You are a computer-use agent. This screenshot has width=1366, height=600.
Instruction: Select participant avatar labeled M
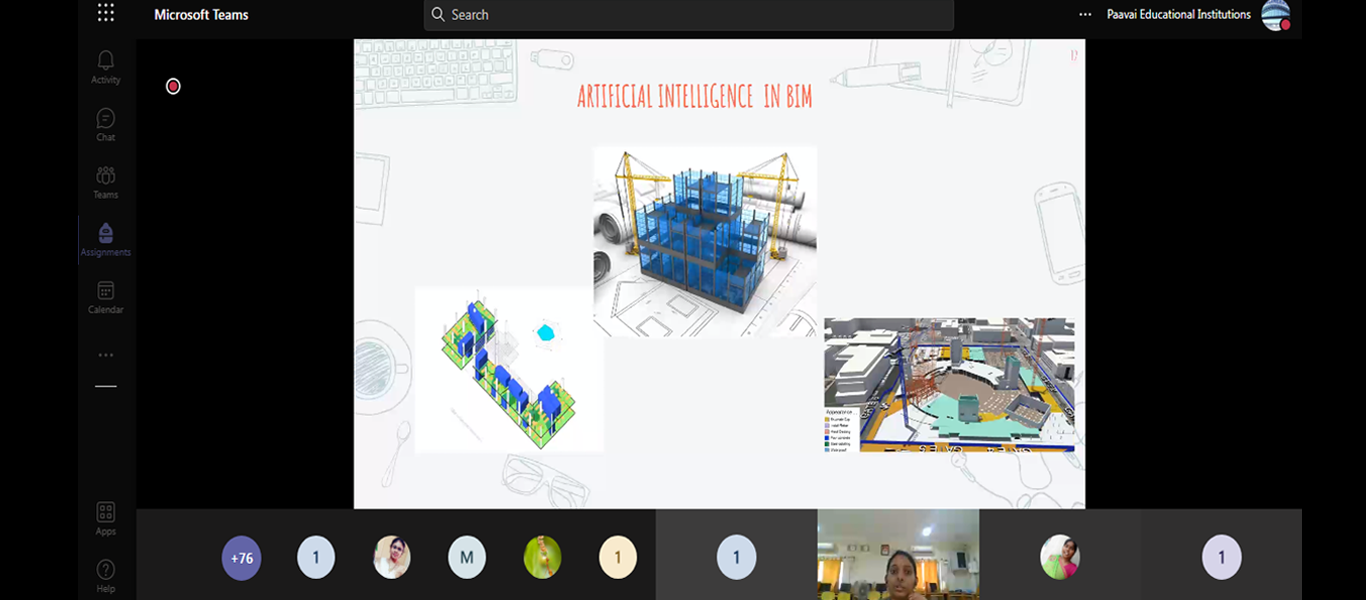467,558
